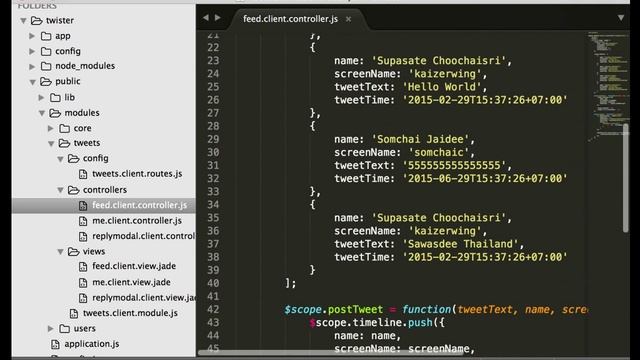Open tweets.client.routes.js file

[137, 174]
